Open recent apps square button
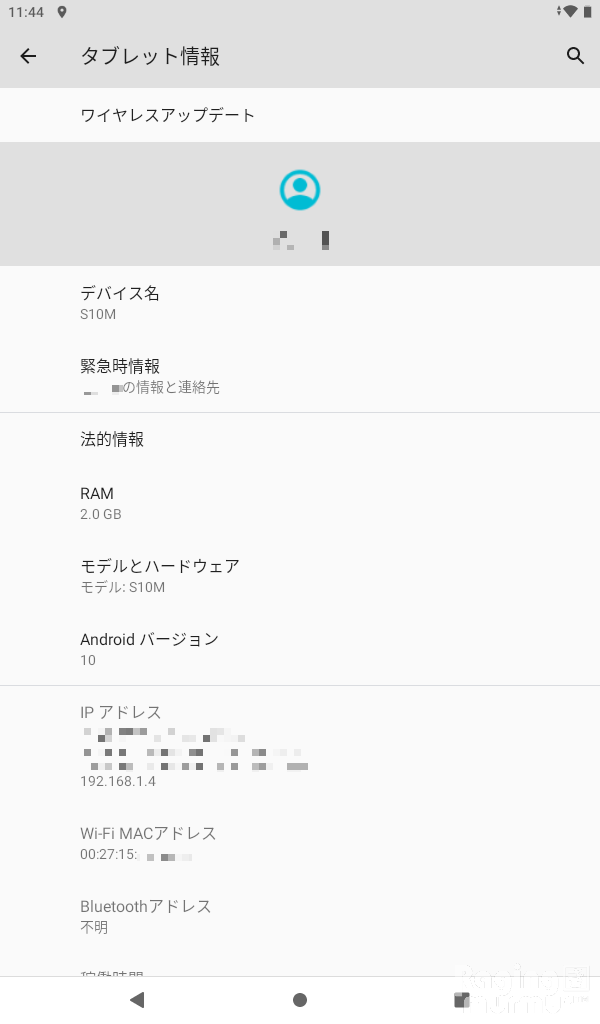600x1024 pixels. [462, 999]
